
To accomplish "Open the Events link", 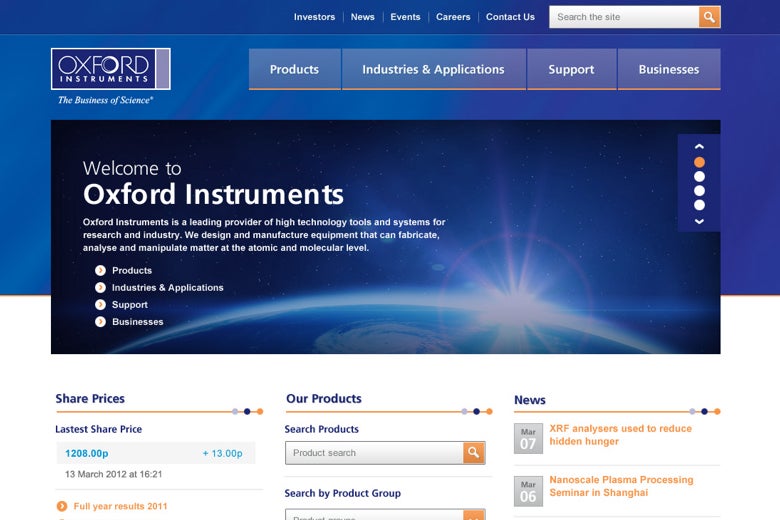I will tap(405, 17).
